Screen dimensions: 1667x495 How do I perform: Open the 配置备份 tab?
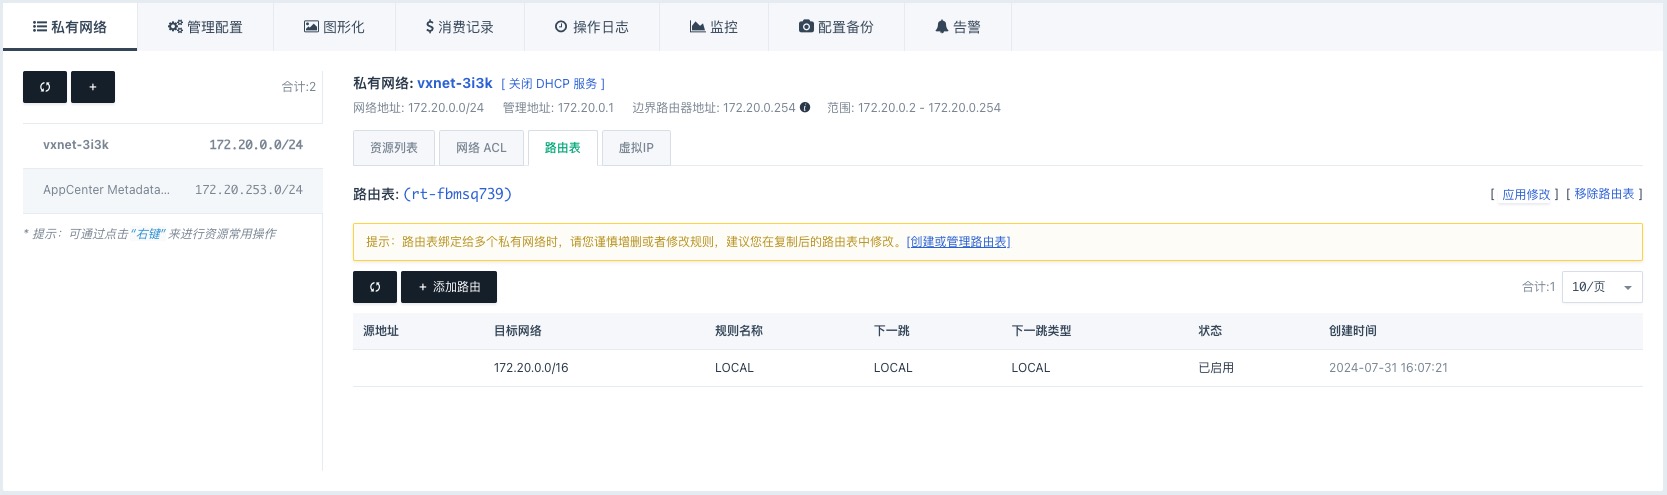click(836, 27)
